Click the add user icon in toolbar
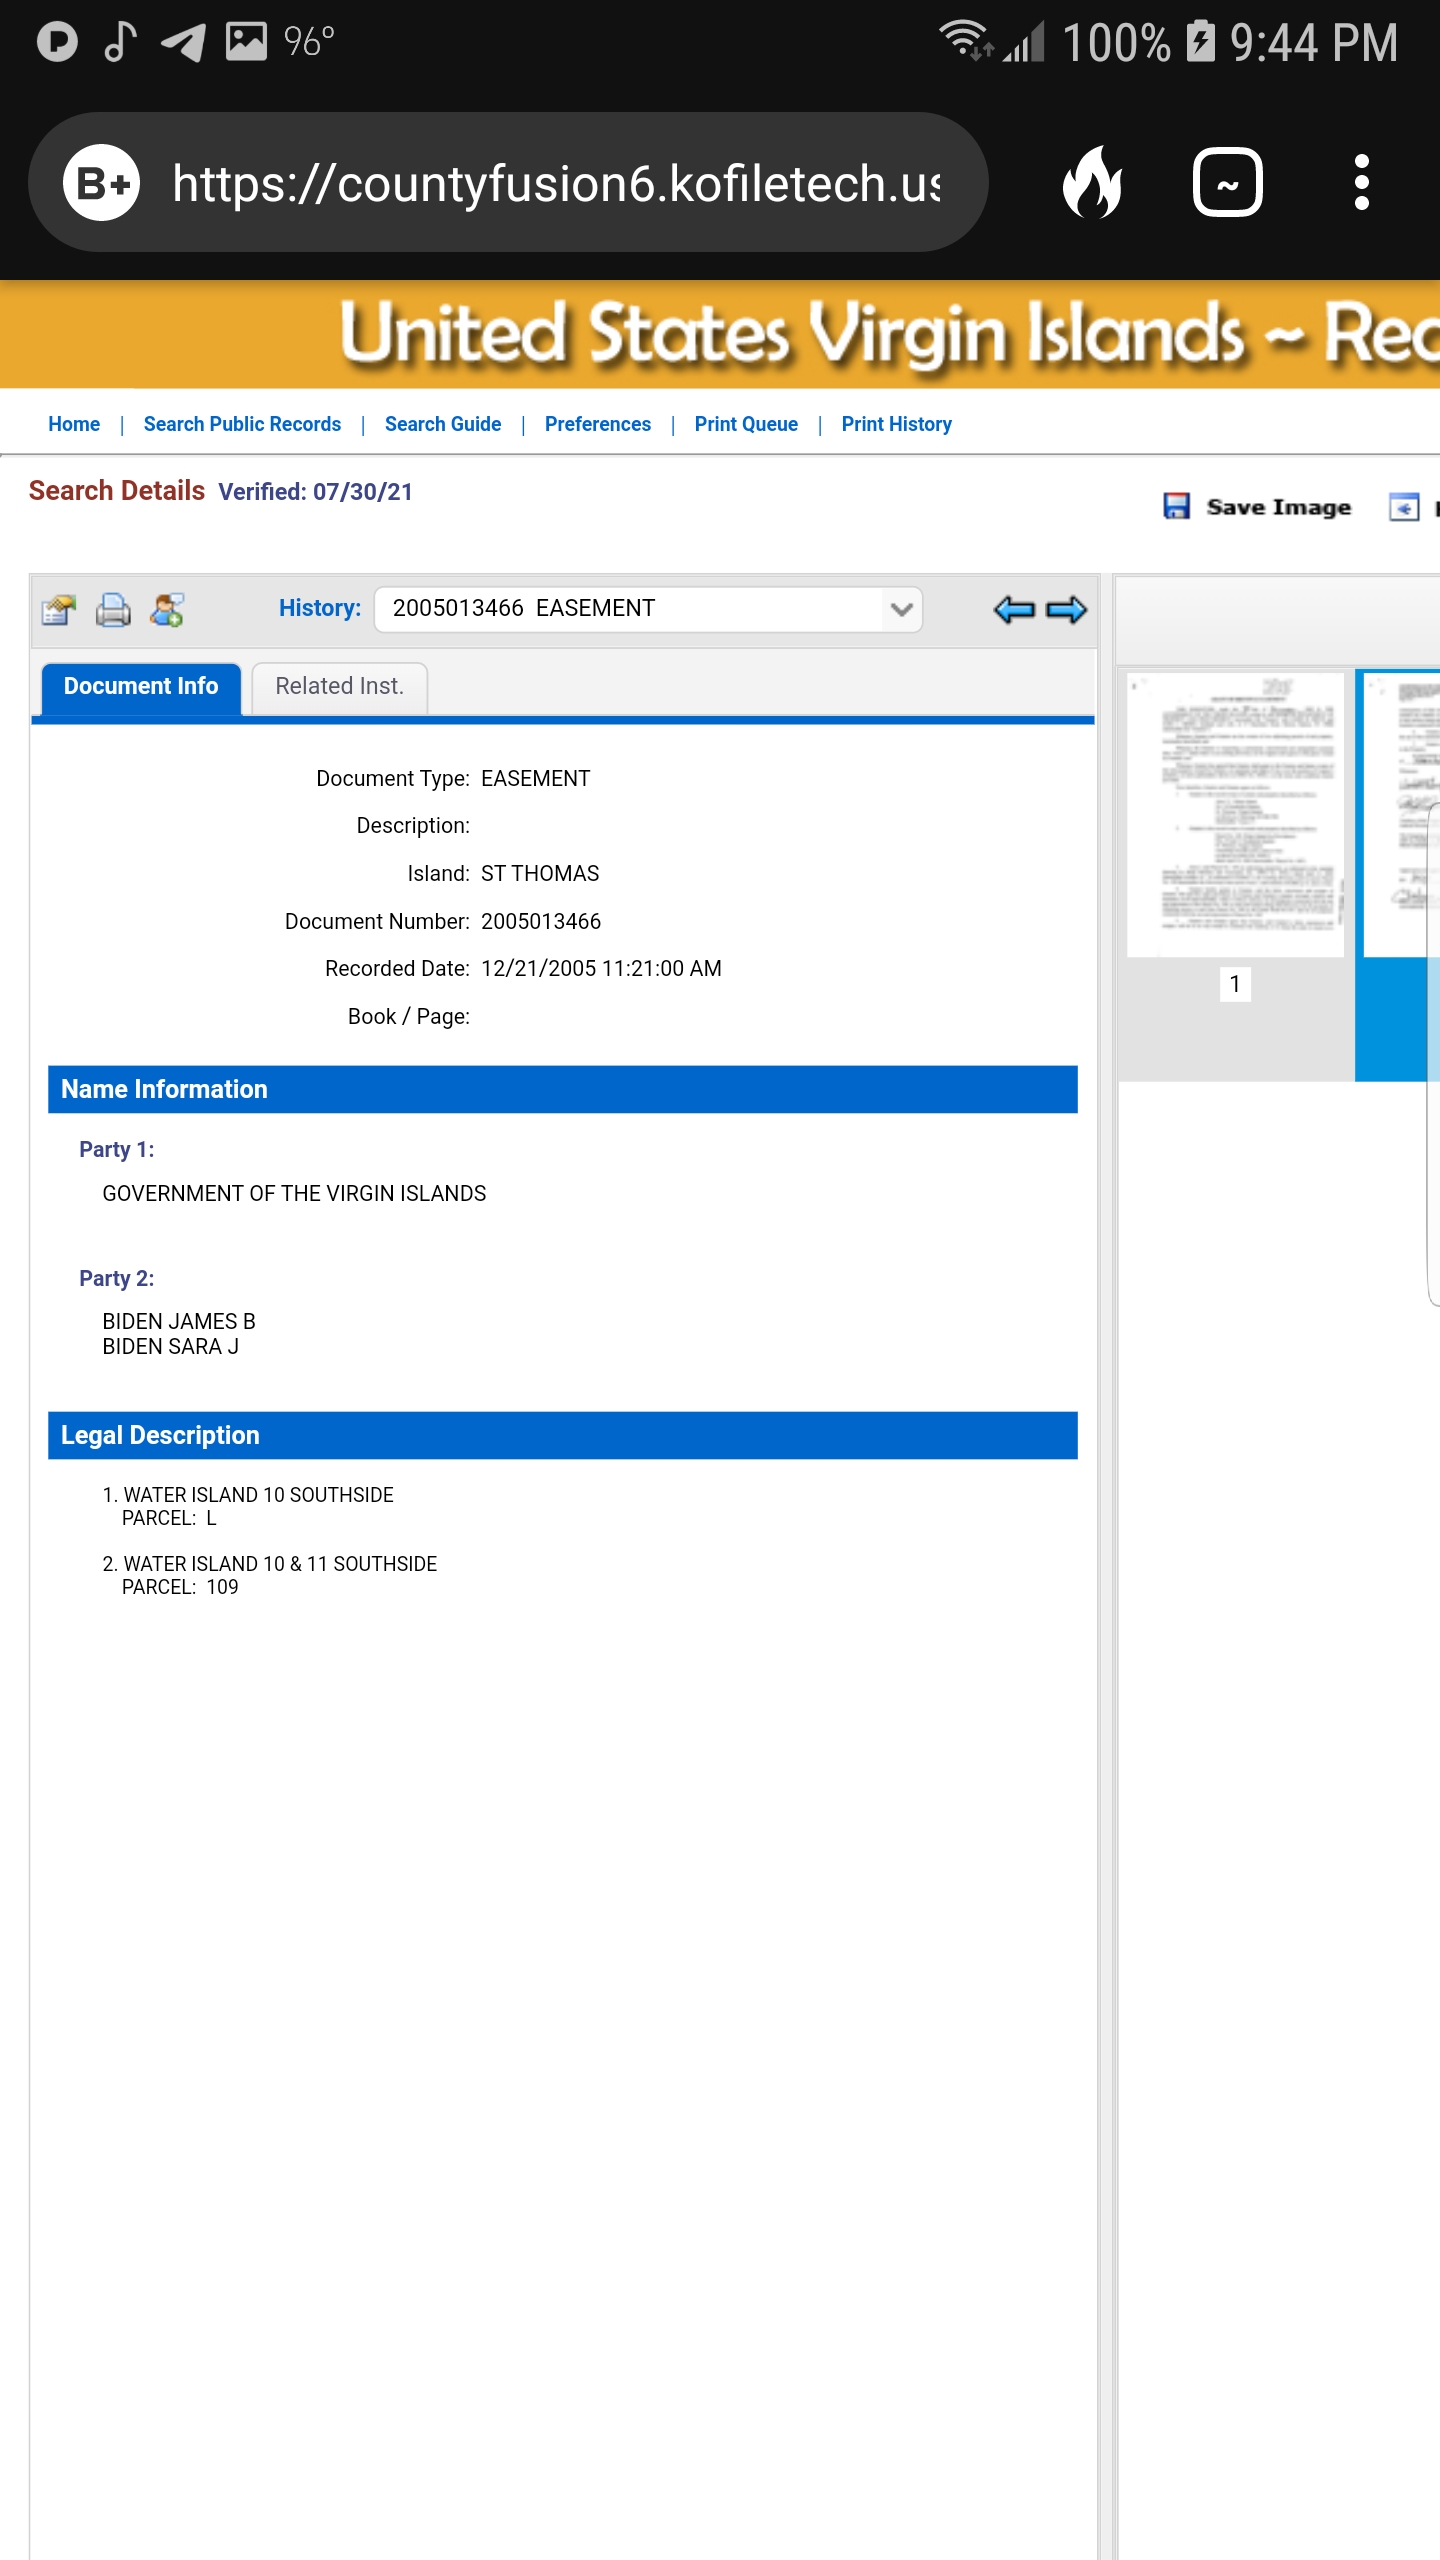This screenshot has height=2560, width=1440. pyautogui.click(x=167, y=610)
